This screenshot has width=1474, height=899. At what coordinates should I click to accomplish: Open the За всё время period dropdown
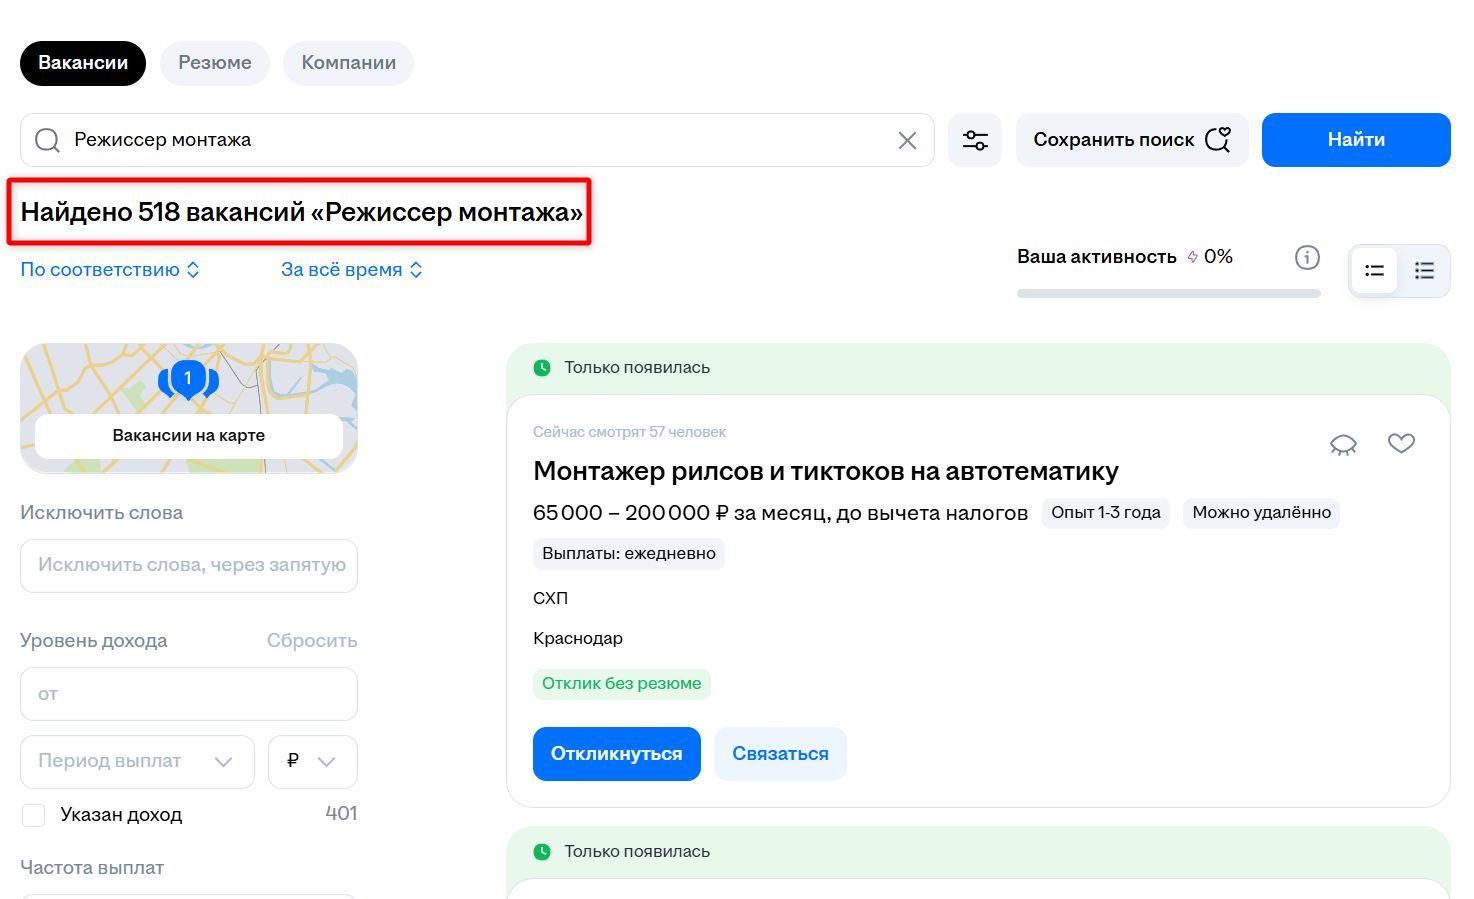pyautogui.click(x=352, y=270)
